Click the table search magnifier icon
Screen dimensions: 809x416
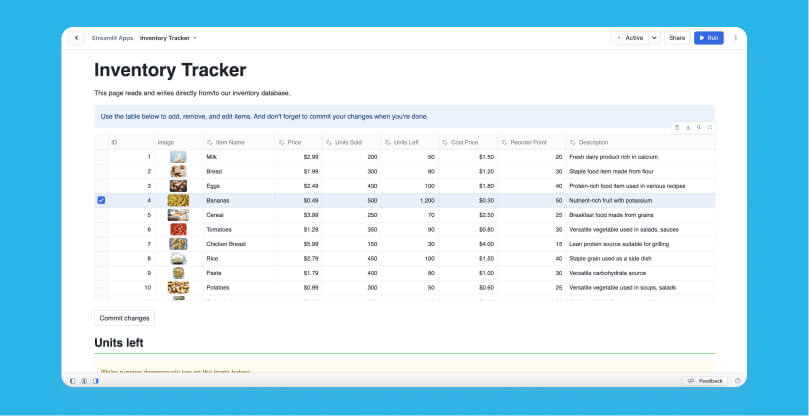pos(699,127)
